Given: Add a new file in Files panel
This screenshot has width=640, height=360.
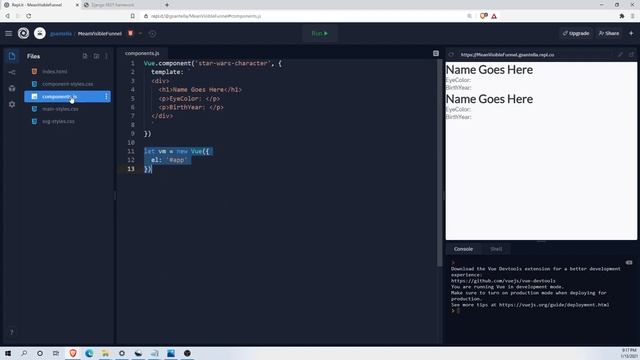Looking at the screenshot, I should pos(85,56).
